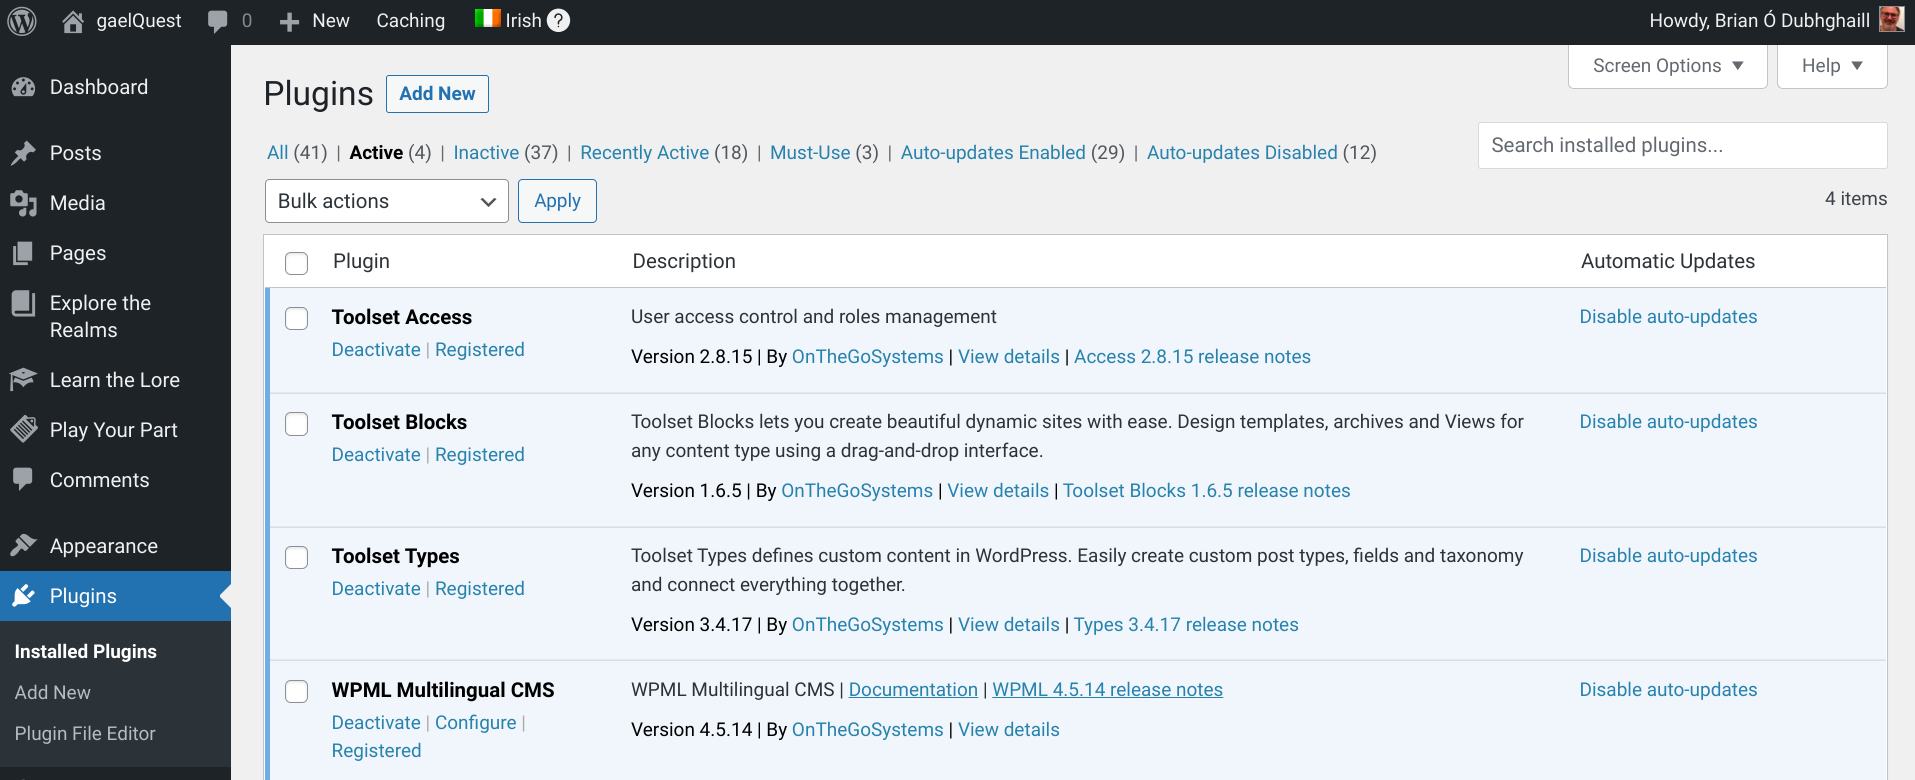Viewport: 1915px width, 780px height.
Task: Disable auto-updates for Toolset Types
Action: (1668, 555)
